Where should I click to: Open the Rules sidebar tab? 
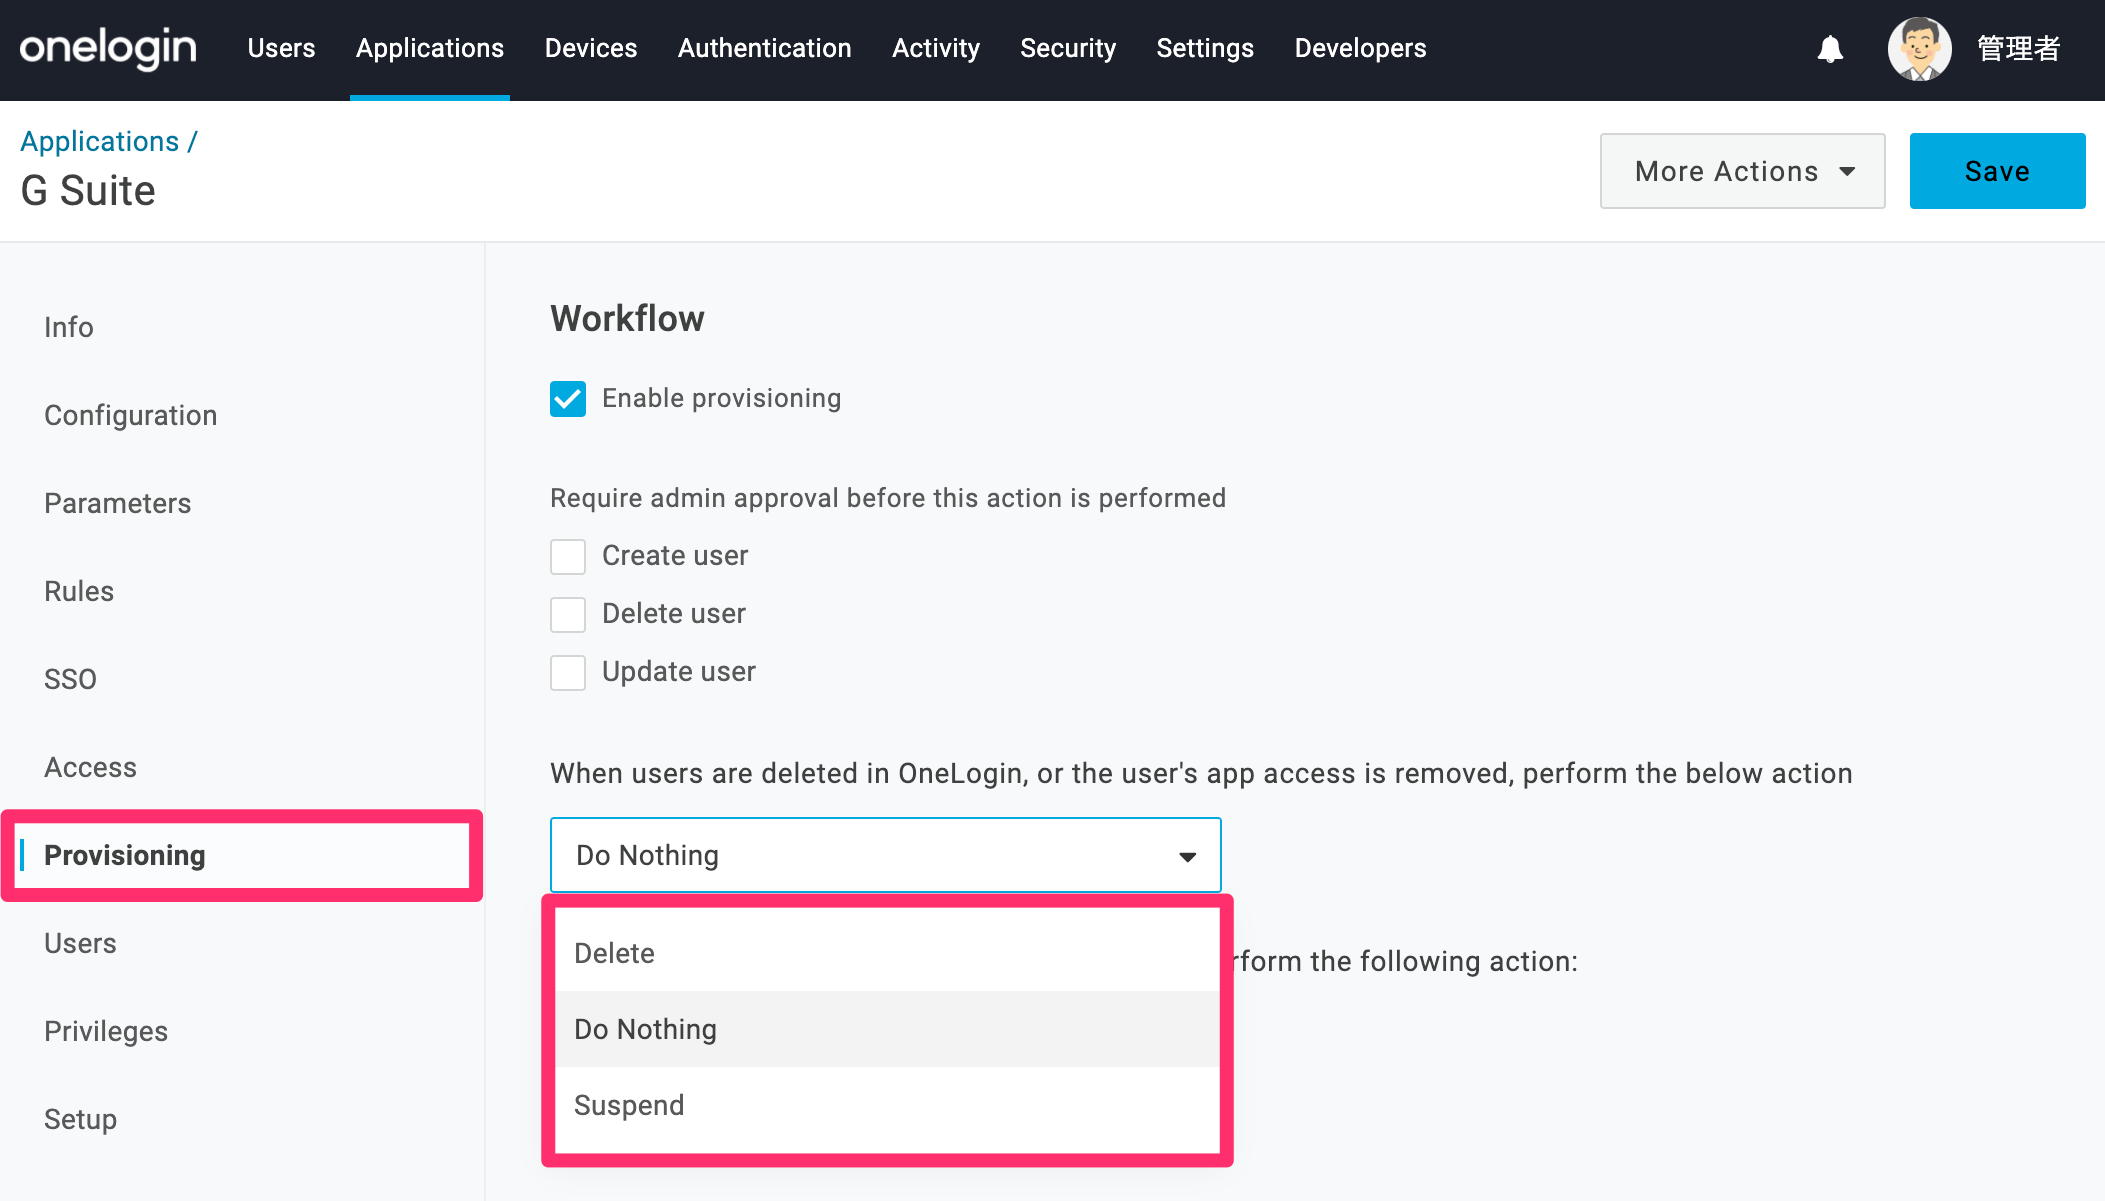pos(79,591)
